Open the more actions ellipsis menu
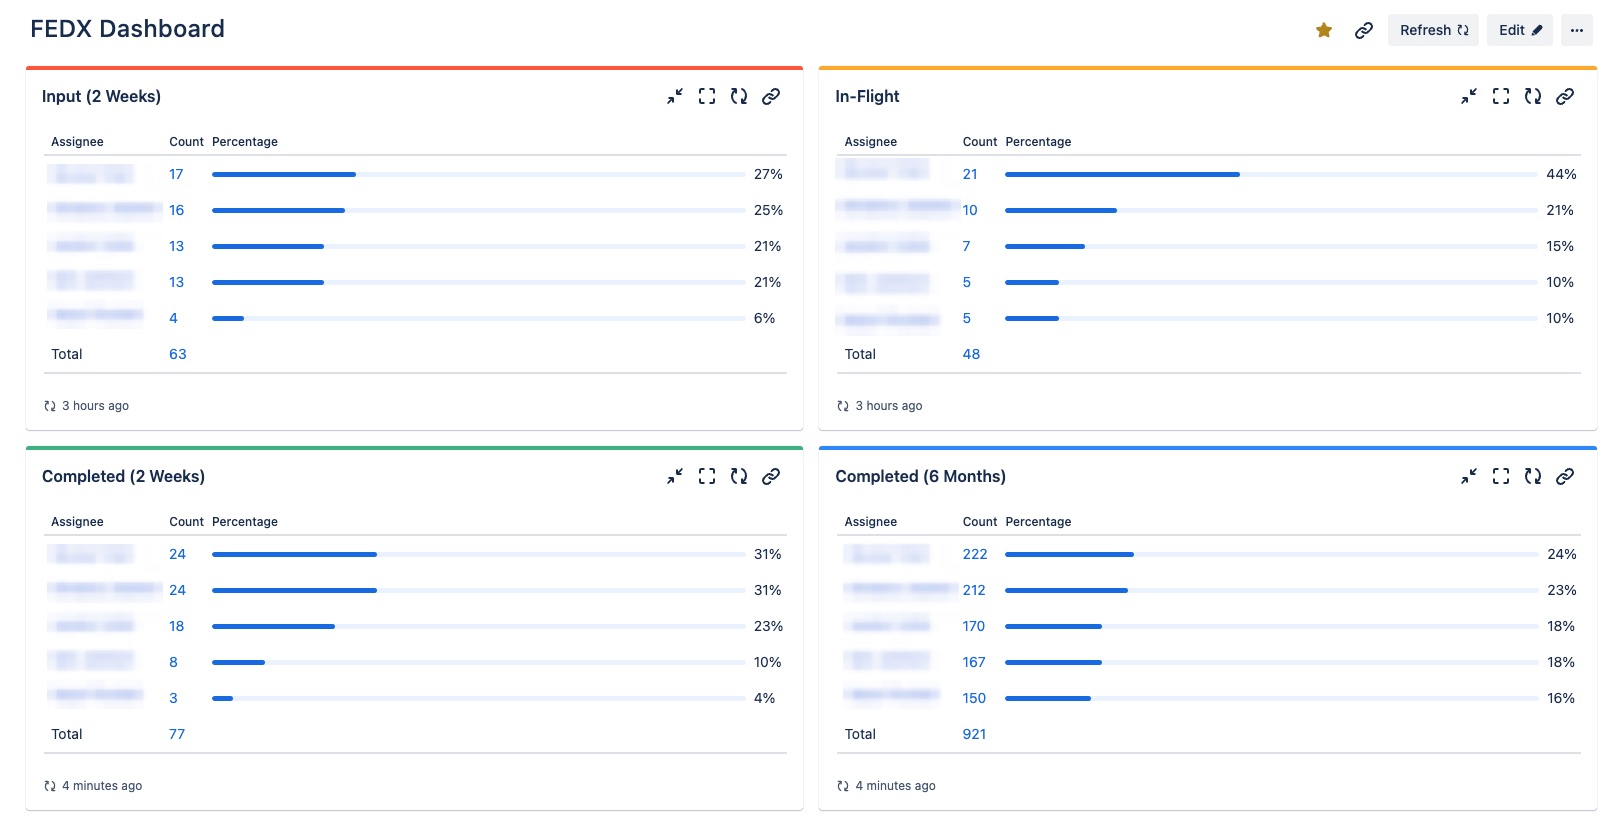 1577,30
